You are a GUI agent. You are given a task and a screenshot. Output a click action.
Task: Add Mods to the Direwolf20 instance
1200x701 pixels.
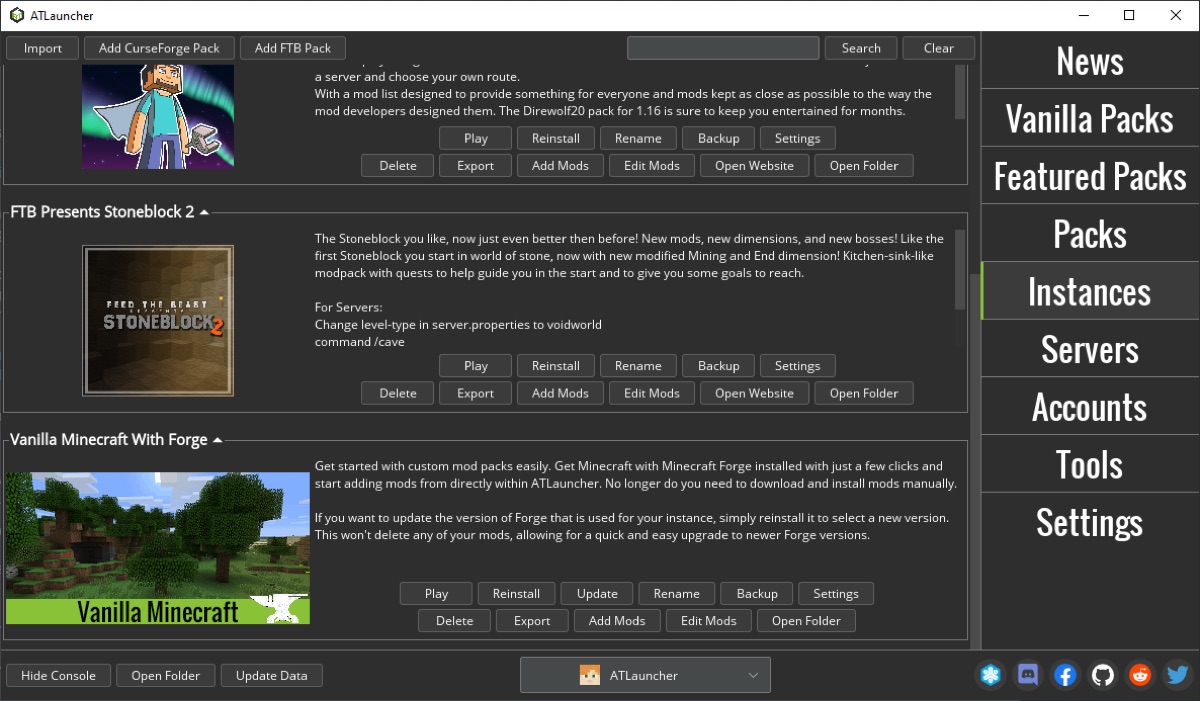coord(560,166)
